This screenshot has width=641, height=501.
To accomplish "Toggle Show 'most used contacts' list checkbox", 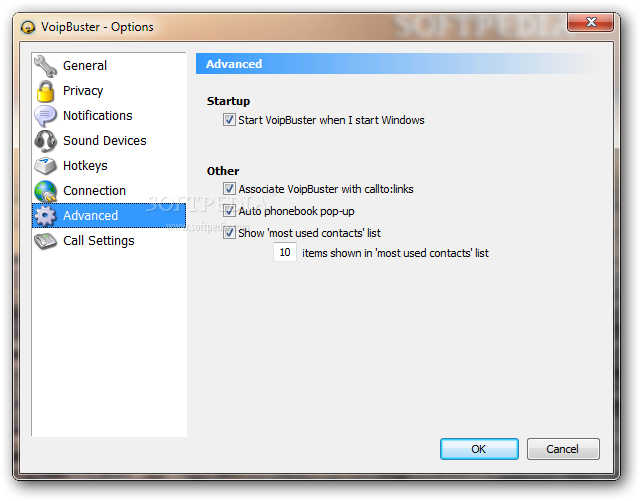I will (x=229, y=233).
